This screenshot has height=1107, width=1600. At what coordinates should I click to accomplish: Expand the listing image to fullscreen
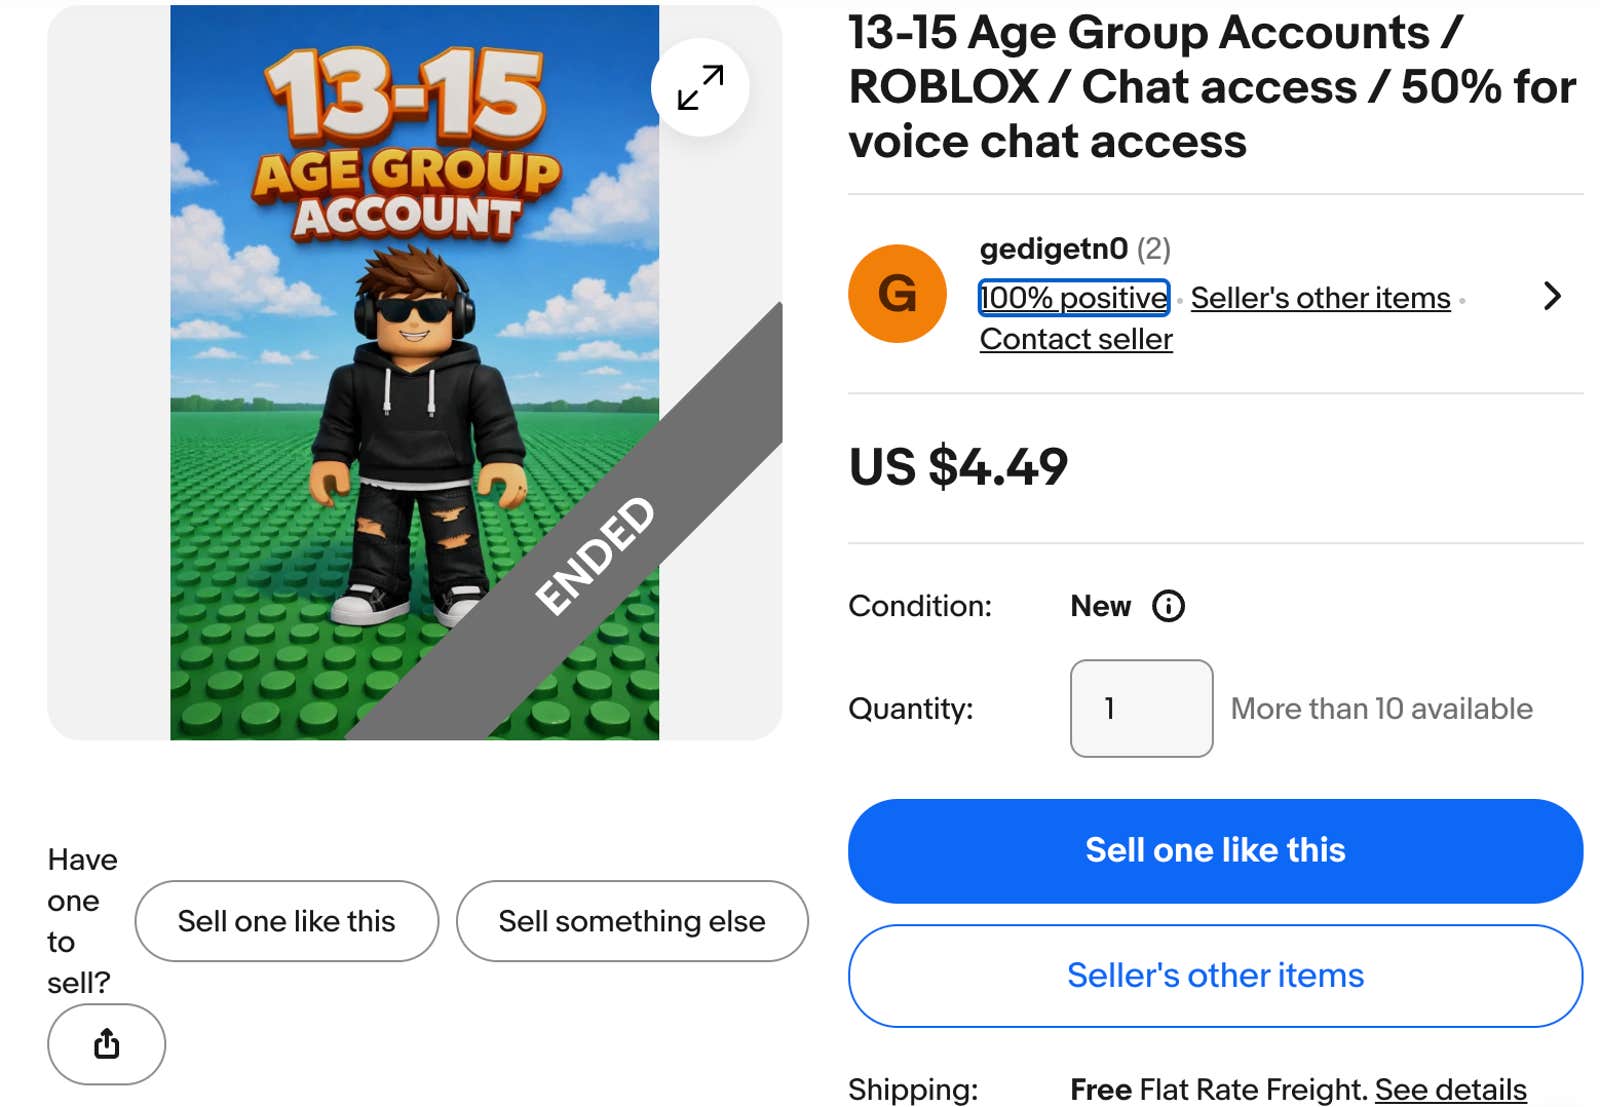700,87
